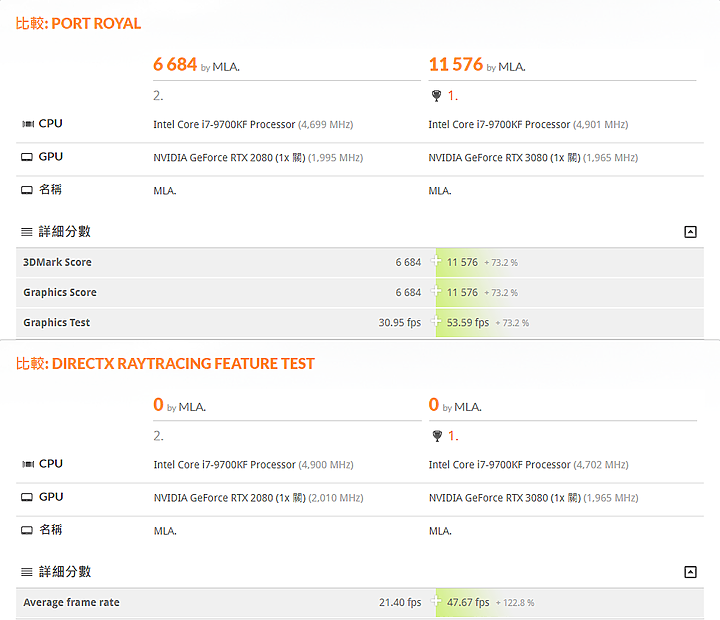The width and height of the screenshot is (720, 620).
Task: Click the 30.95 fps value
Action: [399, 323]
